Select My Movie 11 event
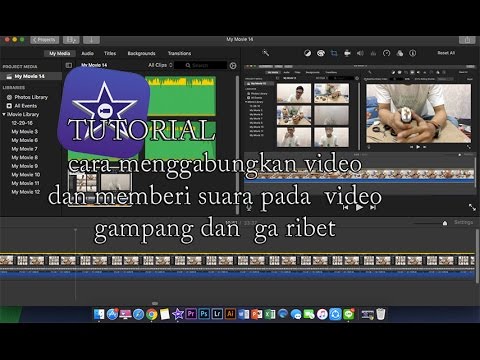Viewport: 480px width, 360px height. pos(26,183)
